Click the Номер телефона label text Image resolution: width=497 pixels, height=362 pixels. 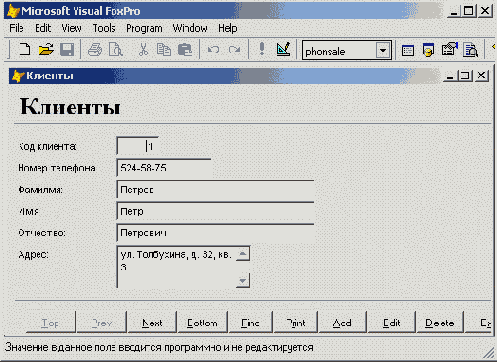coord(57,168)
